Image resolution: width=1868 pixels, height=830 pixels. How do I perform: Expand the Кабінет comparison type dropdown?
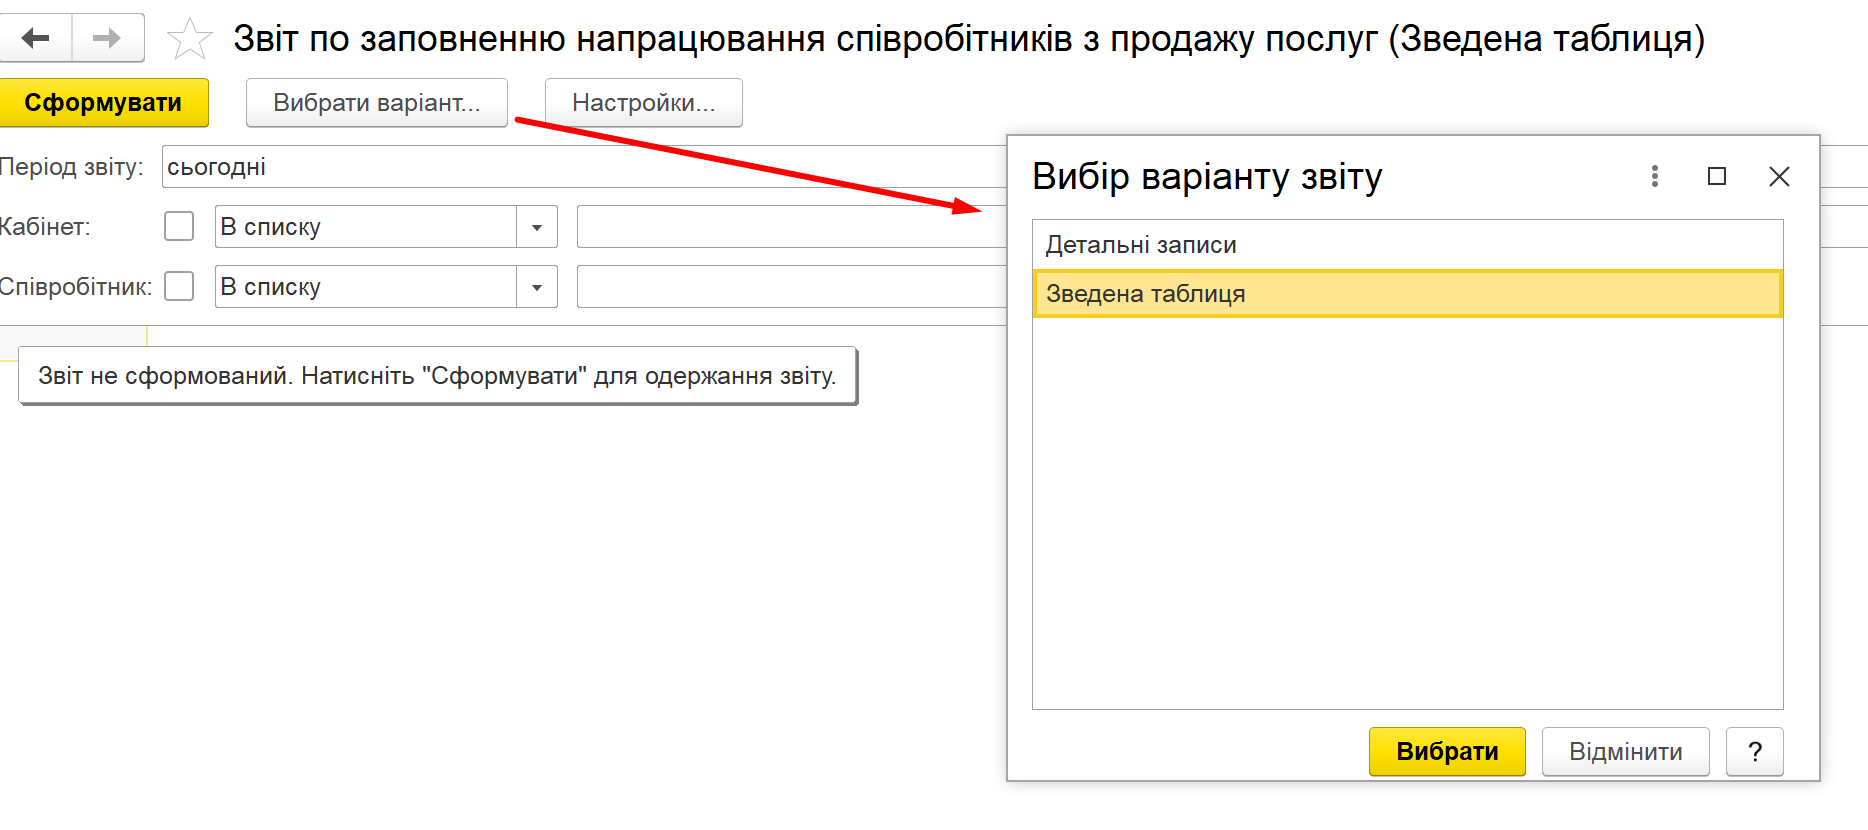[x=537, y=228]
